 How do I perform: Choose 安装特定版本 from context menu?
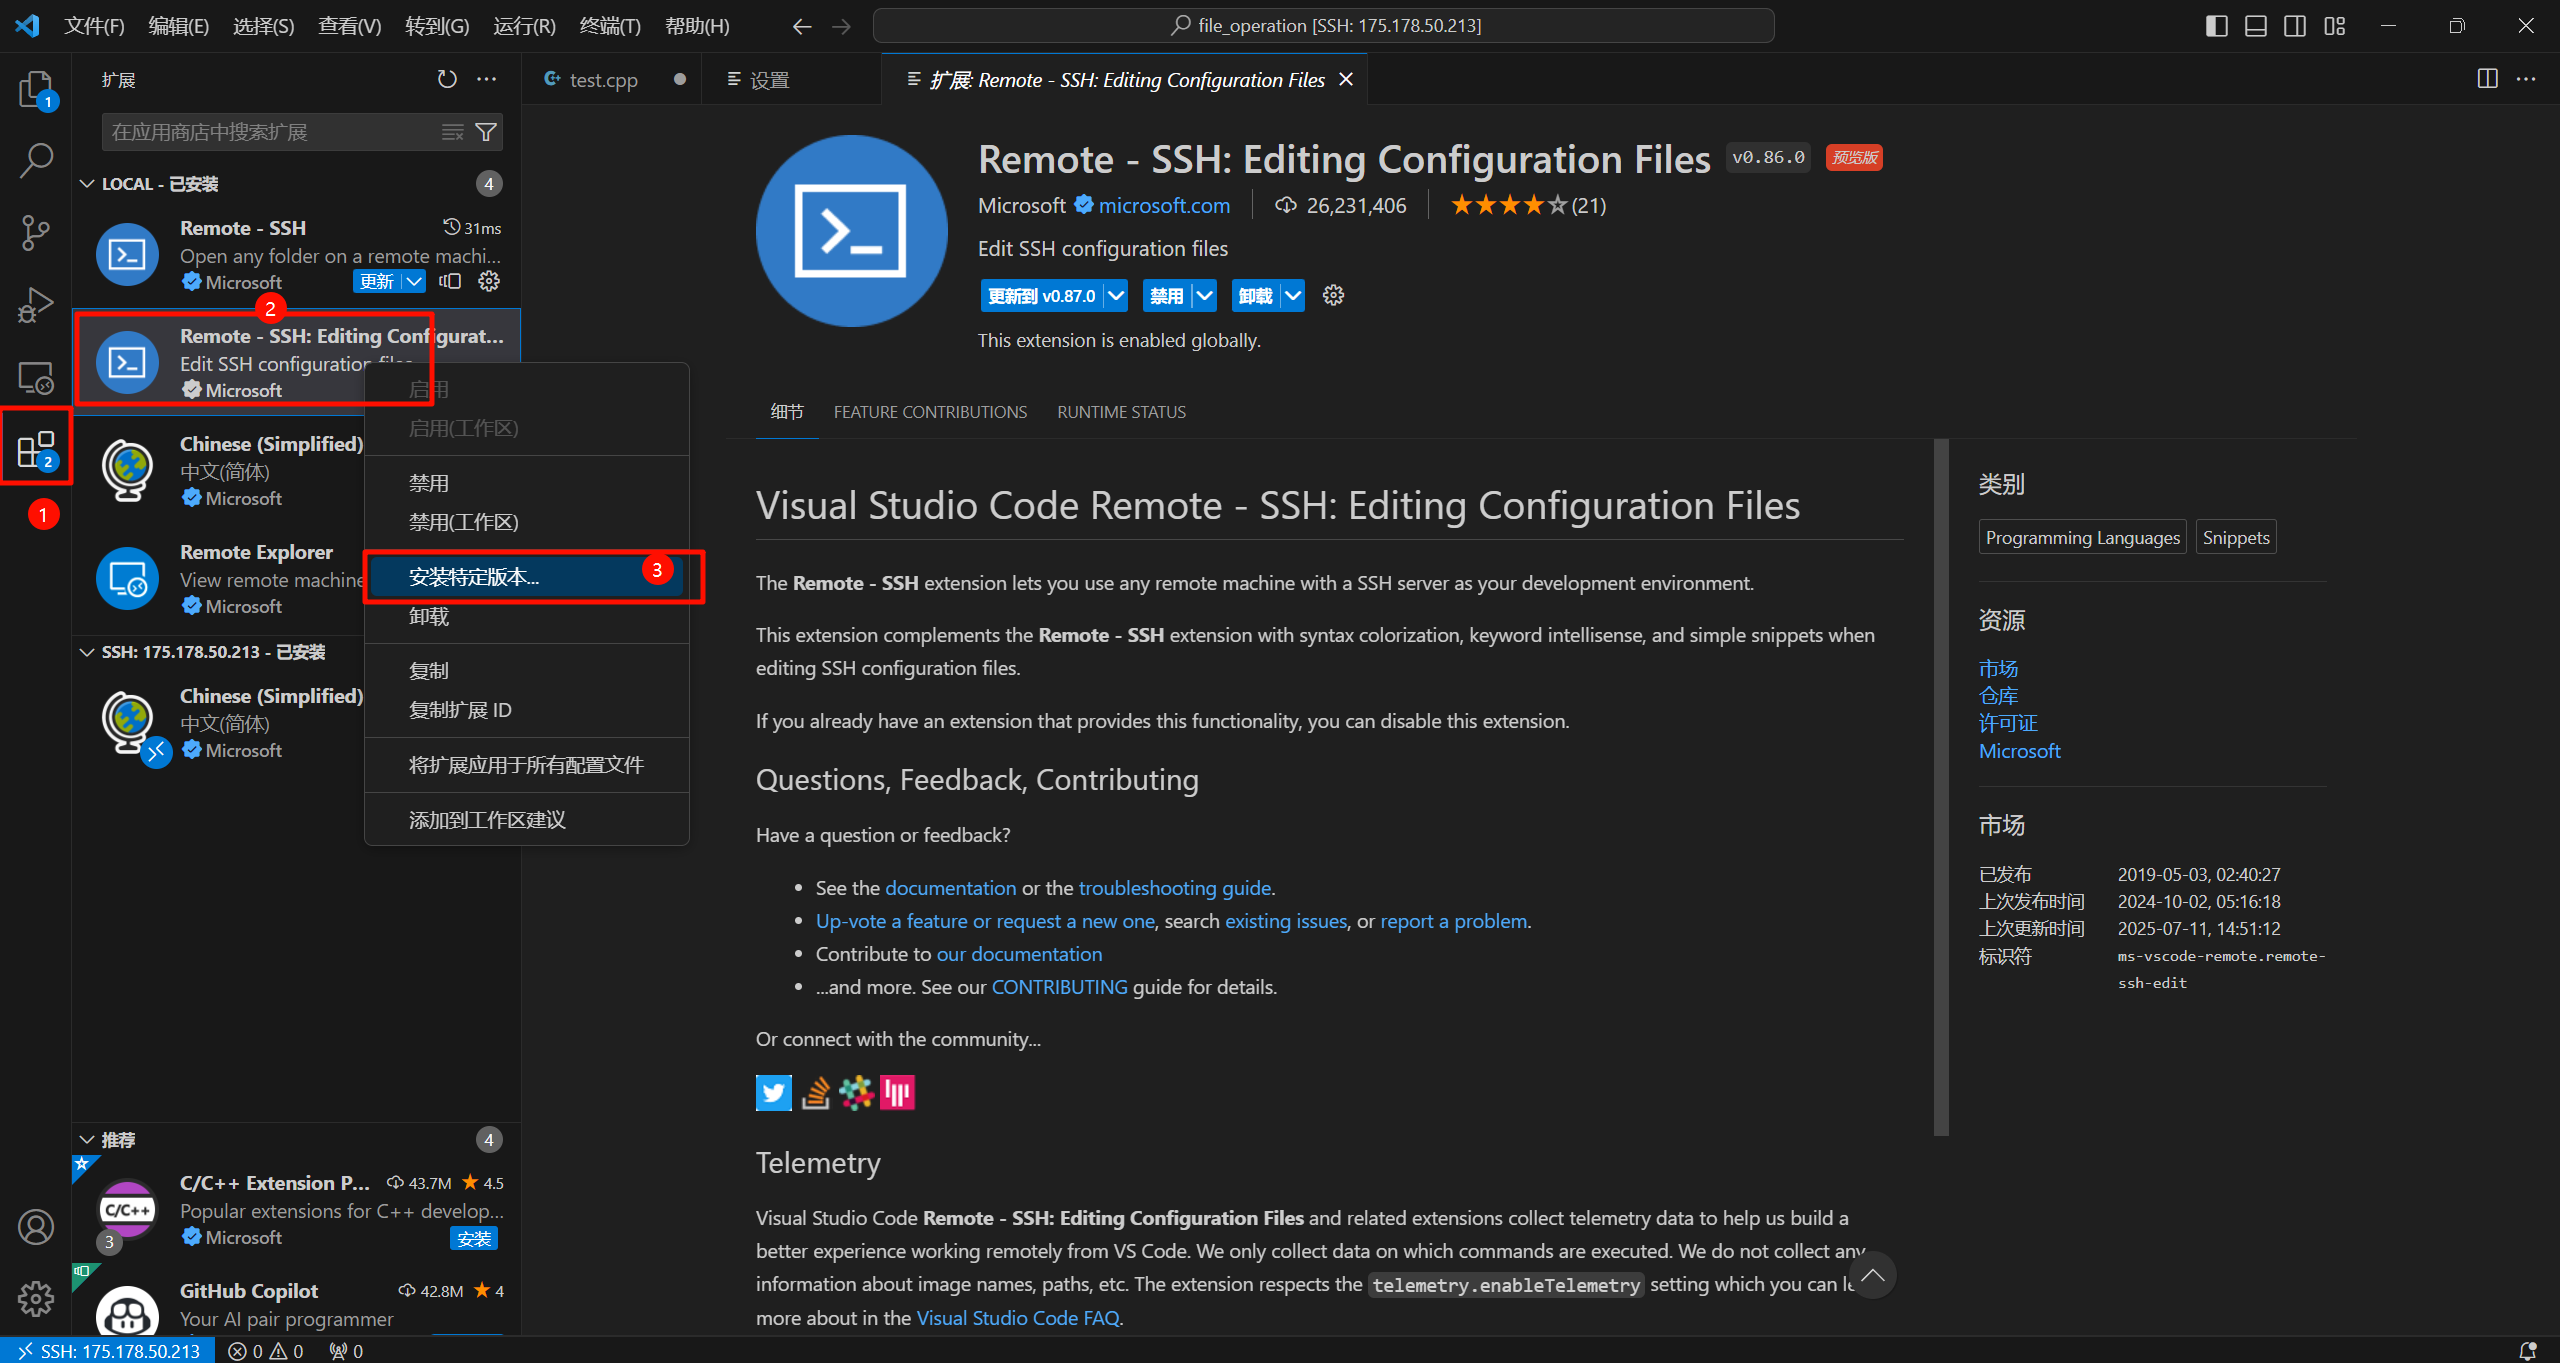click(527, 577)
